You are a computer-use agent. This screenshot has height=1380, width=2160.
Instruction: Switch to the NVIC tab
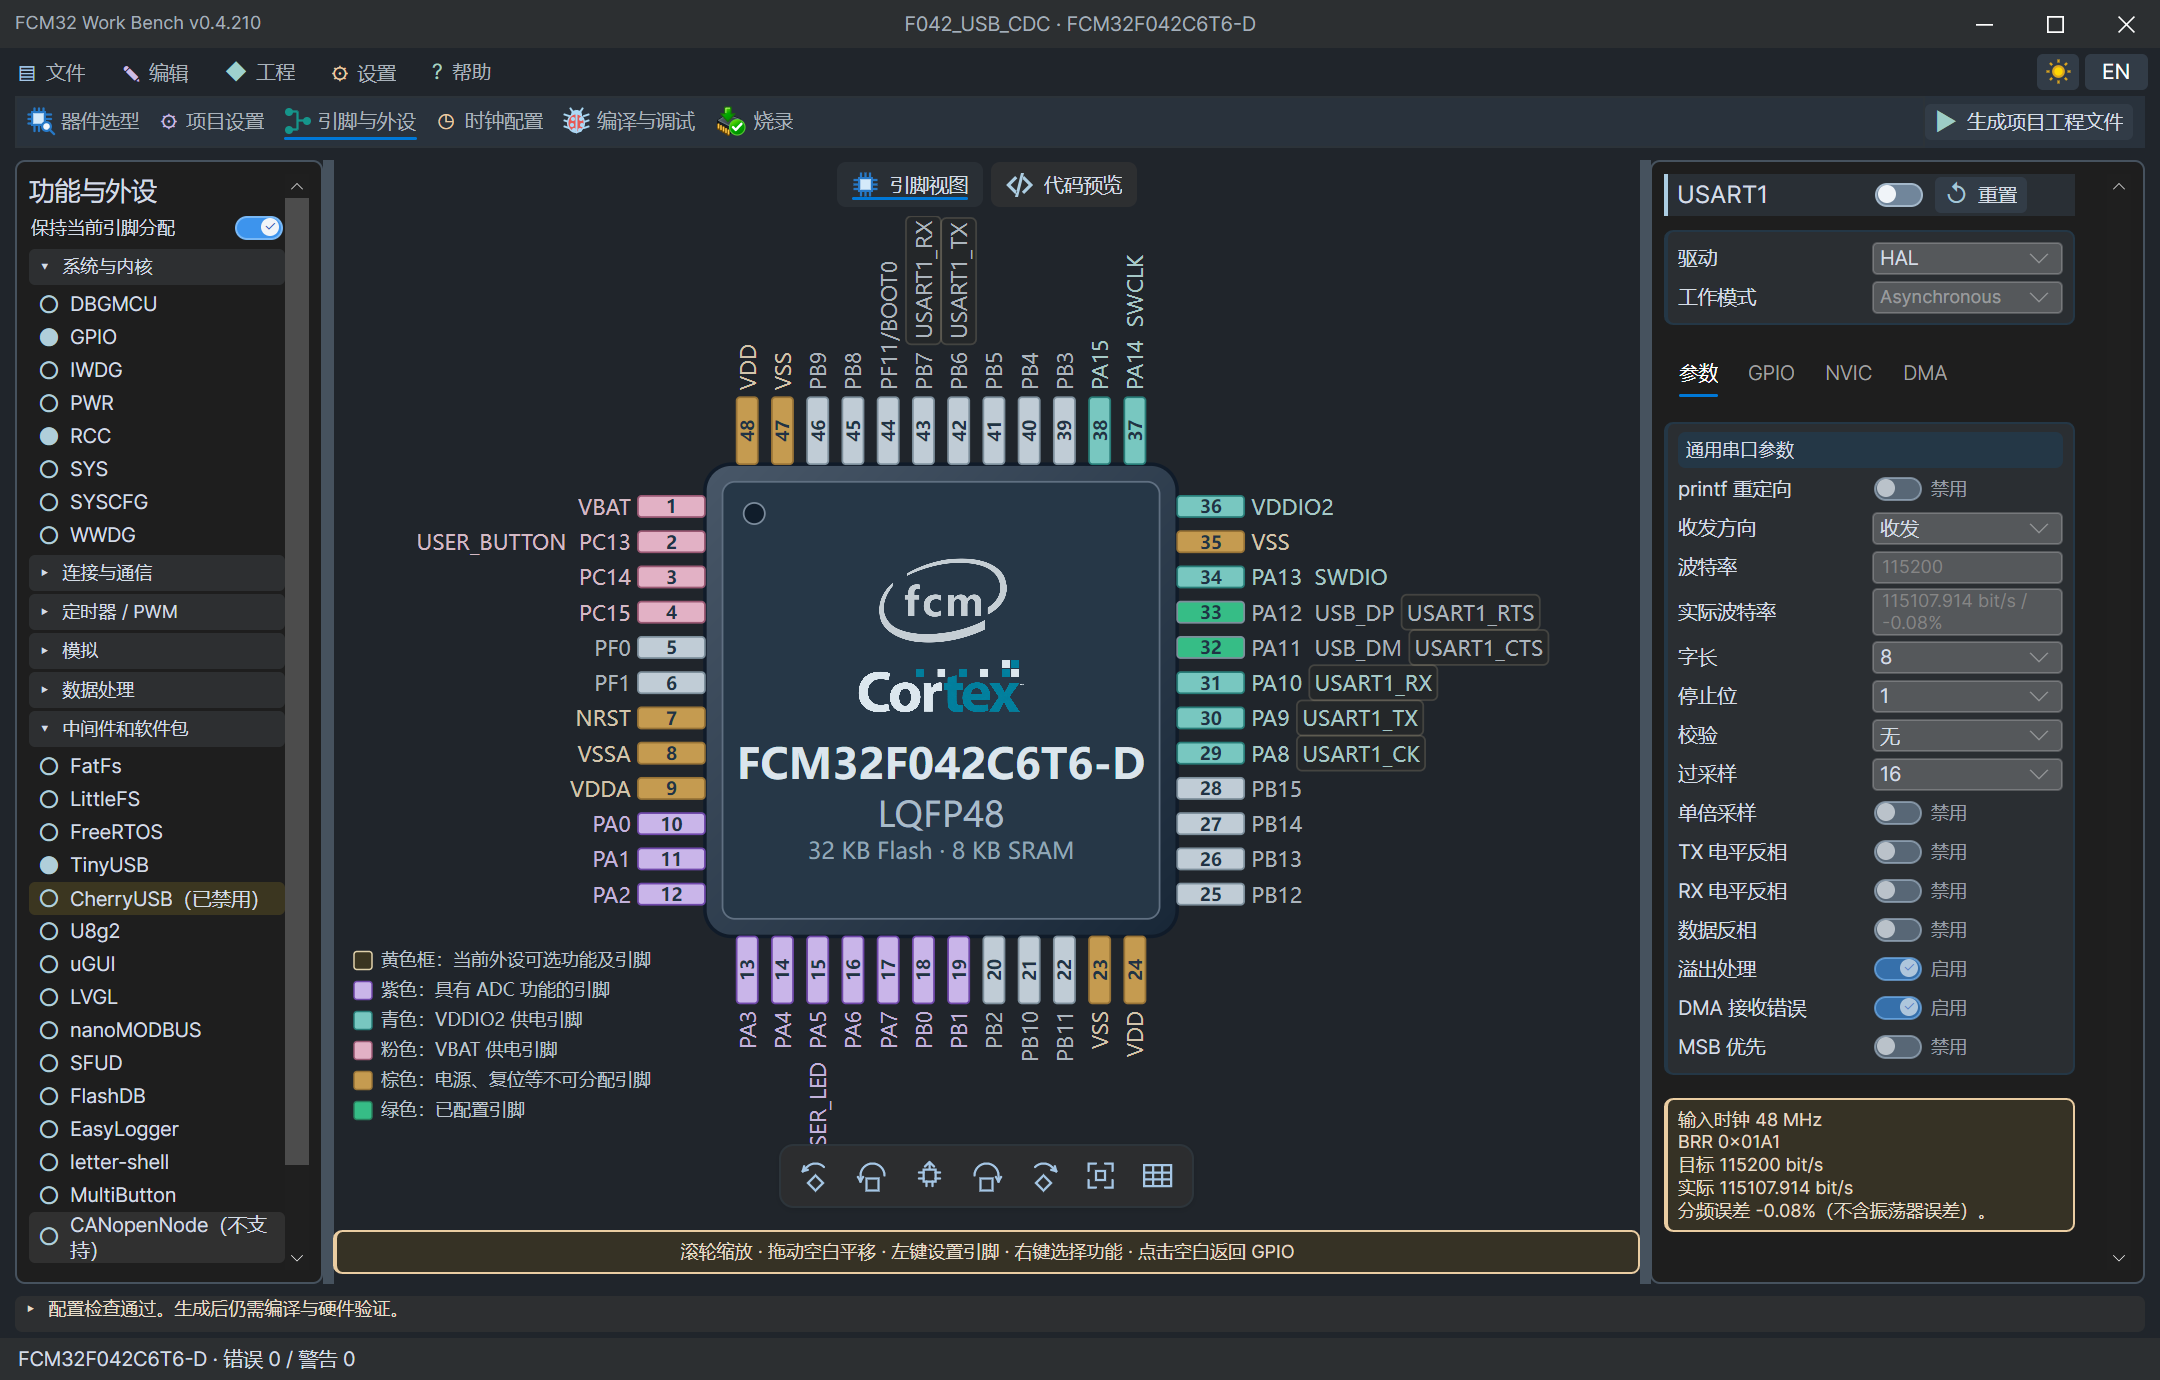(x=1848, y=373)
